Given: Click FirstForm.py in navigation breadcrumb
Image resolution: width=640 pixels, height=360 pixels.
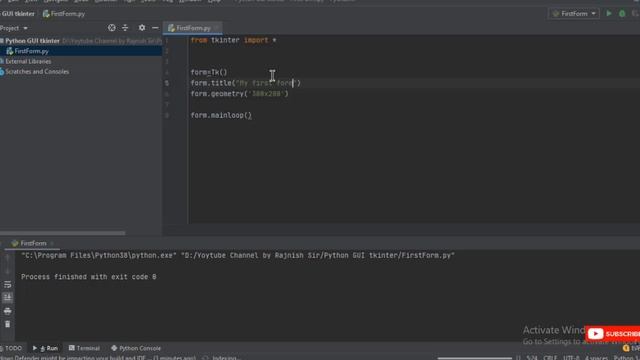Looking at the screenshot, I should coord(64,13).
